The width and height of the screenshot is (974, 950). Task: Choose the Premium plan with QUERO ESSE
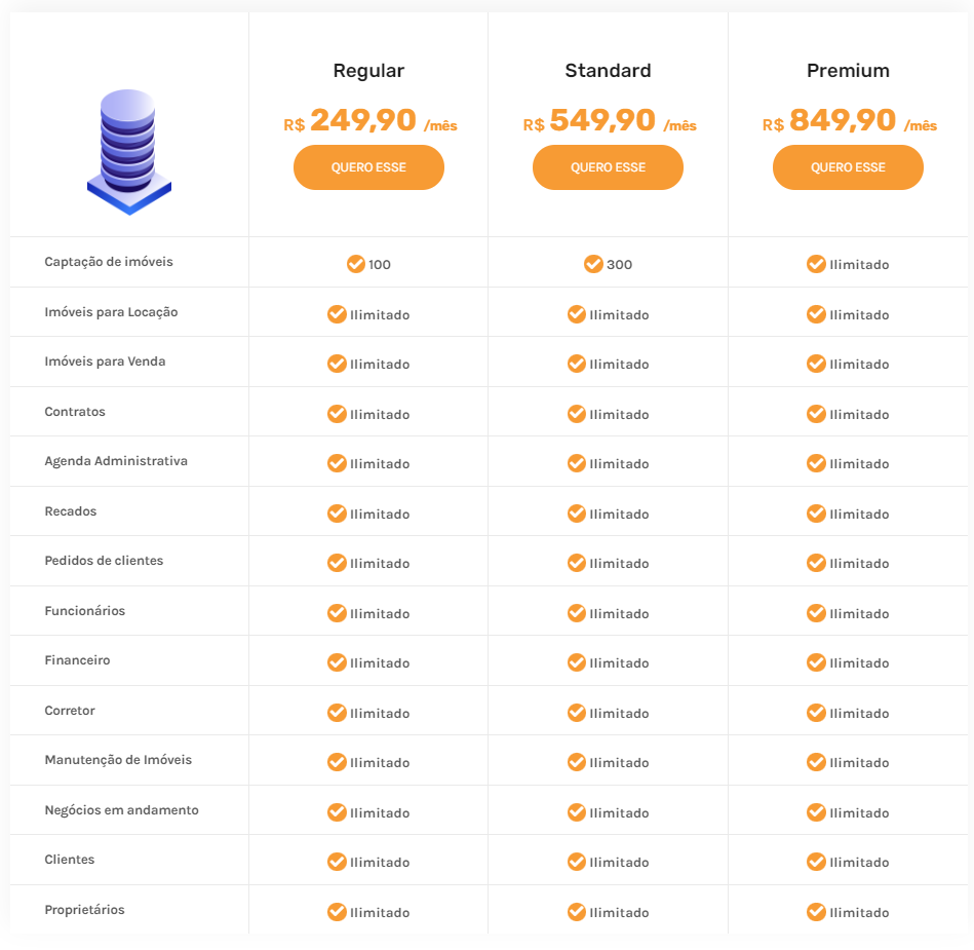[x=848, y=168]
